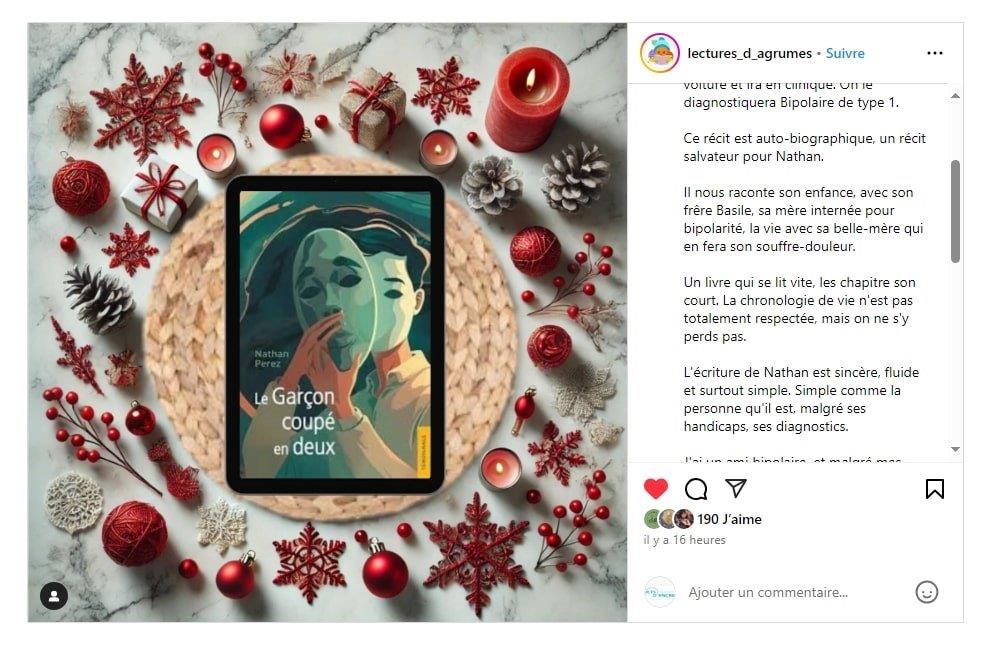
Task: Open the three-dot more options menu
Action: (935, 53)
